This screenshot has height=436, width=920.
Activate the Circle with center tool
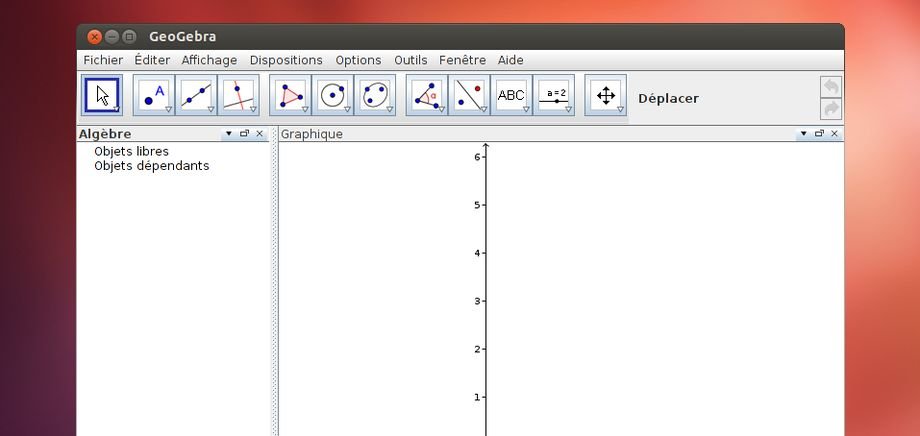tap(332, 96)
